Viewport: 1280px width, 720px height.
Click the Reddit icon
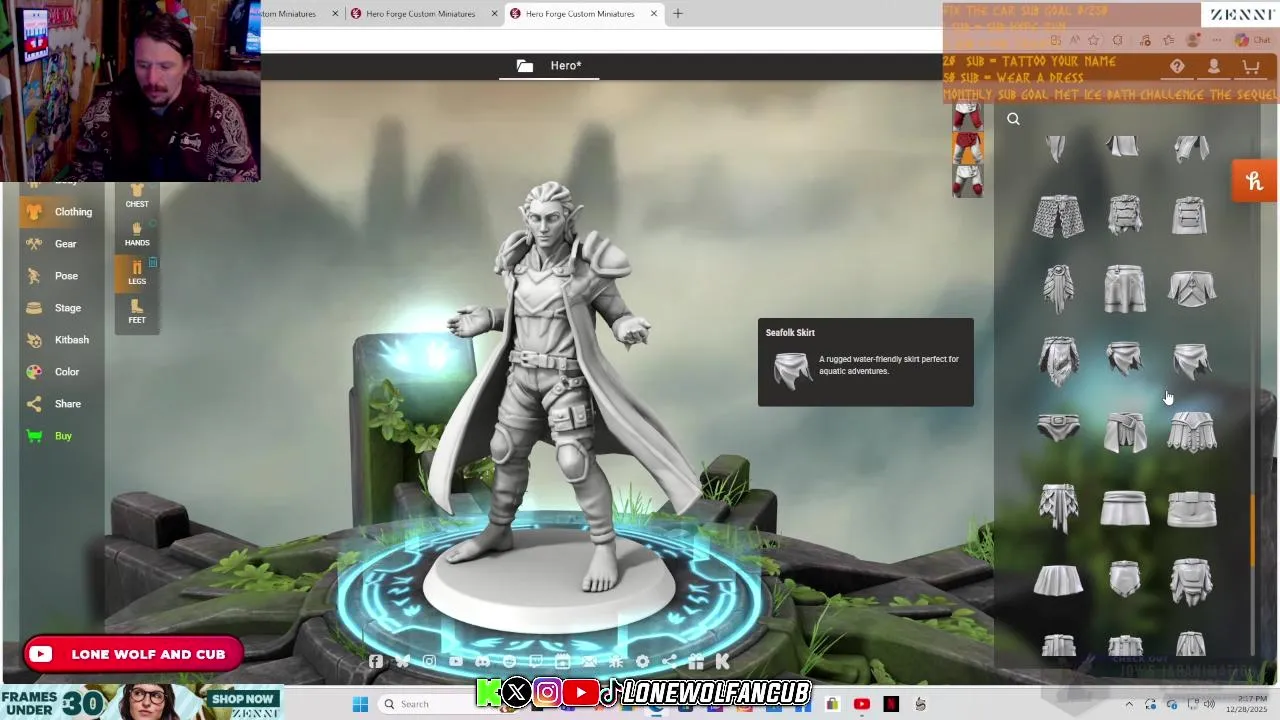point(509,661)
